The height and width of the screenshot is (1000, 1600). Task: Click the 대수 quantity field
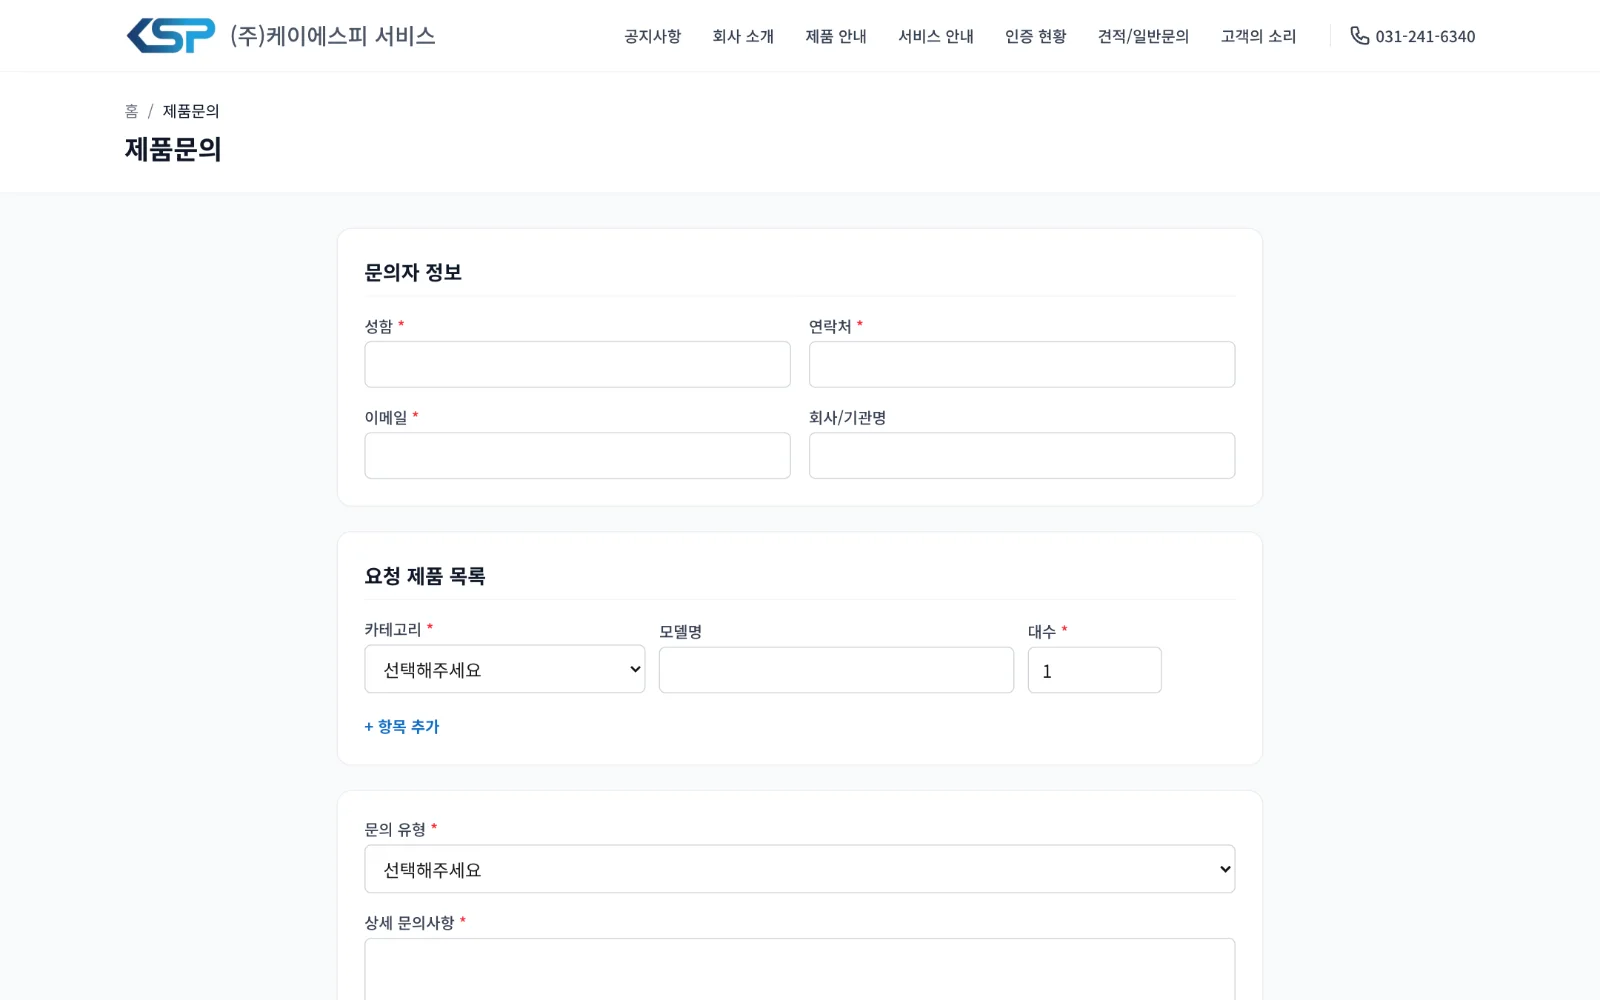1095,670
